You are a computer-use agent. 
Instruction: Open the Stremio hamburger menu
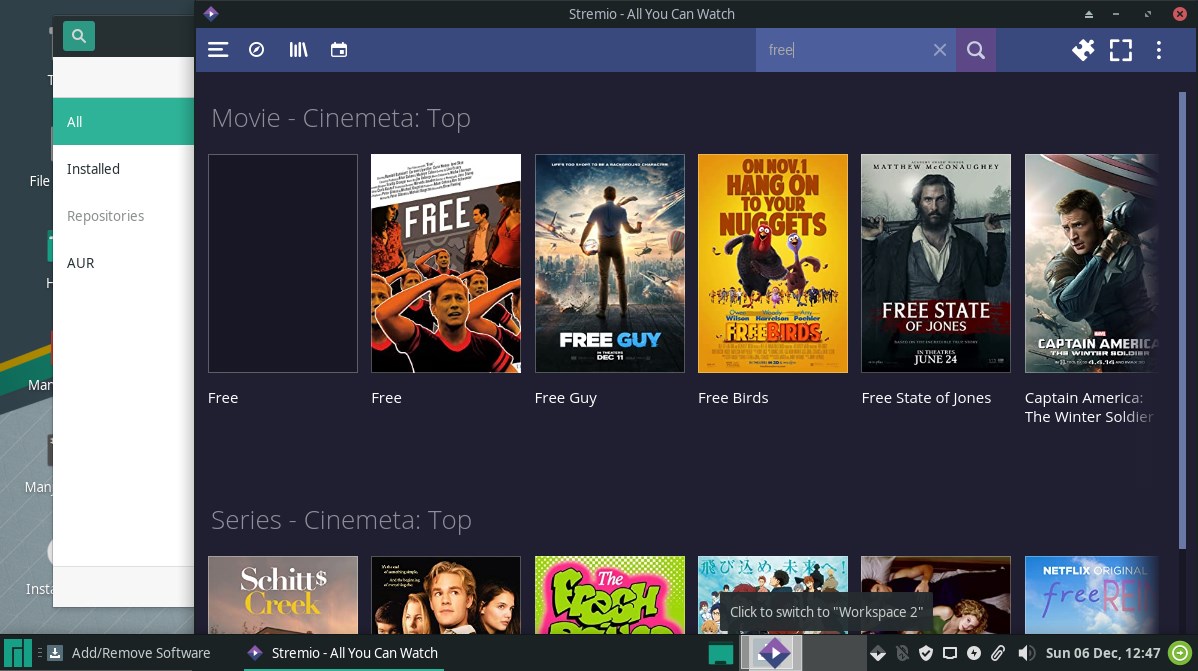pos(218,50)
